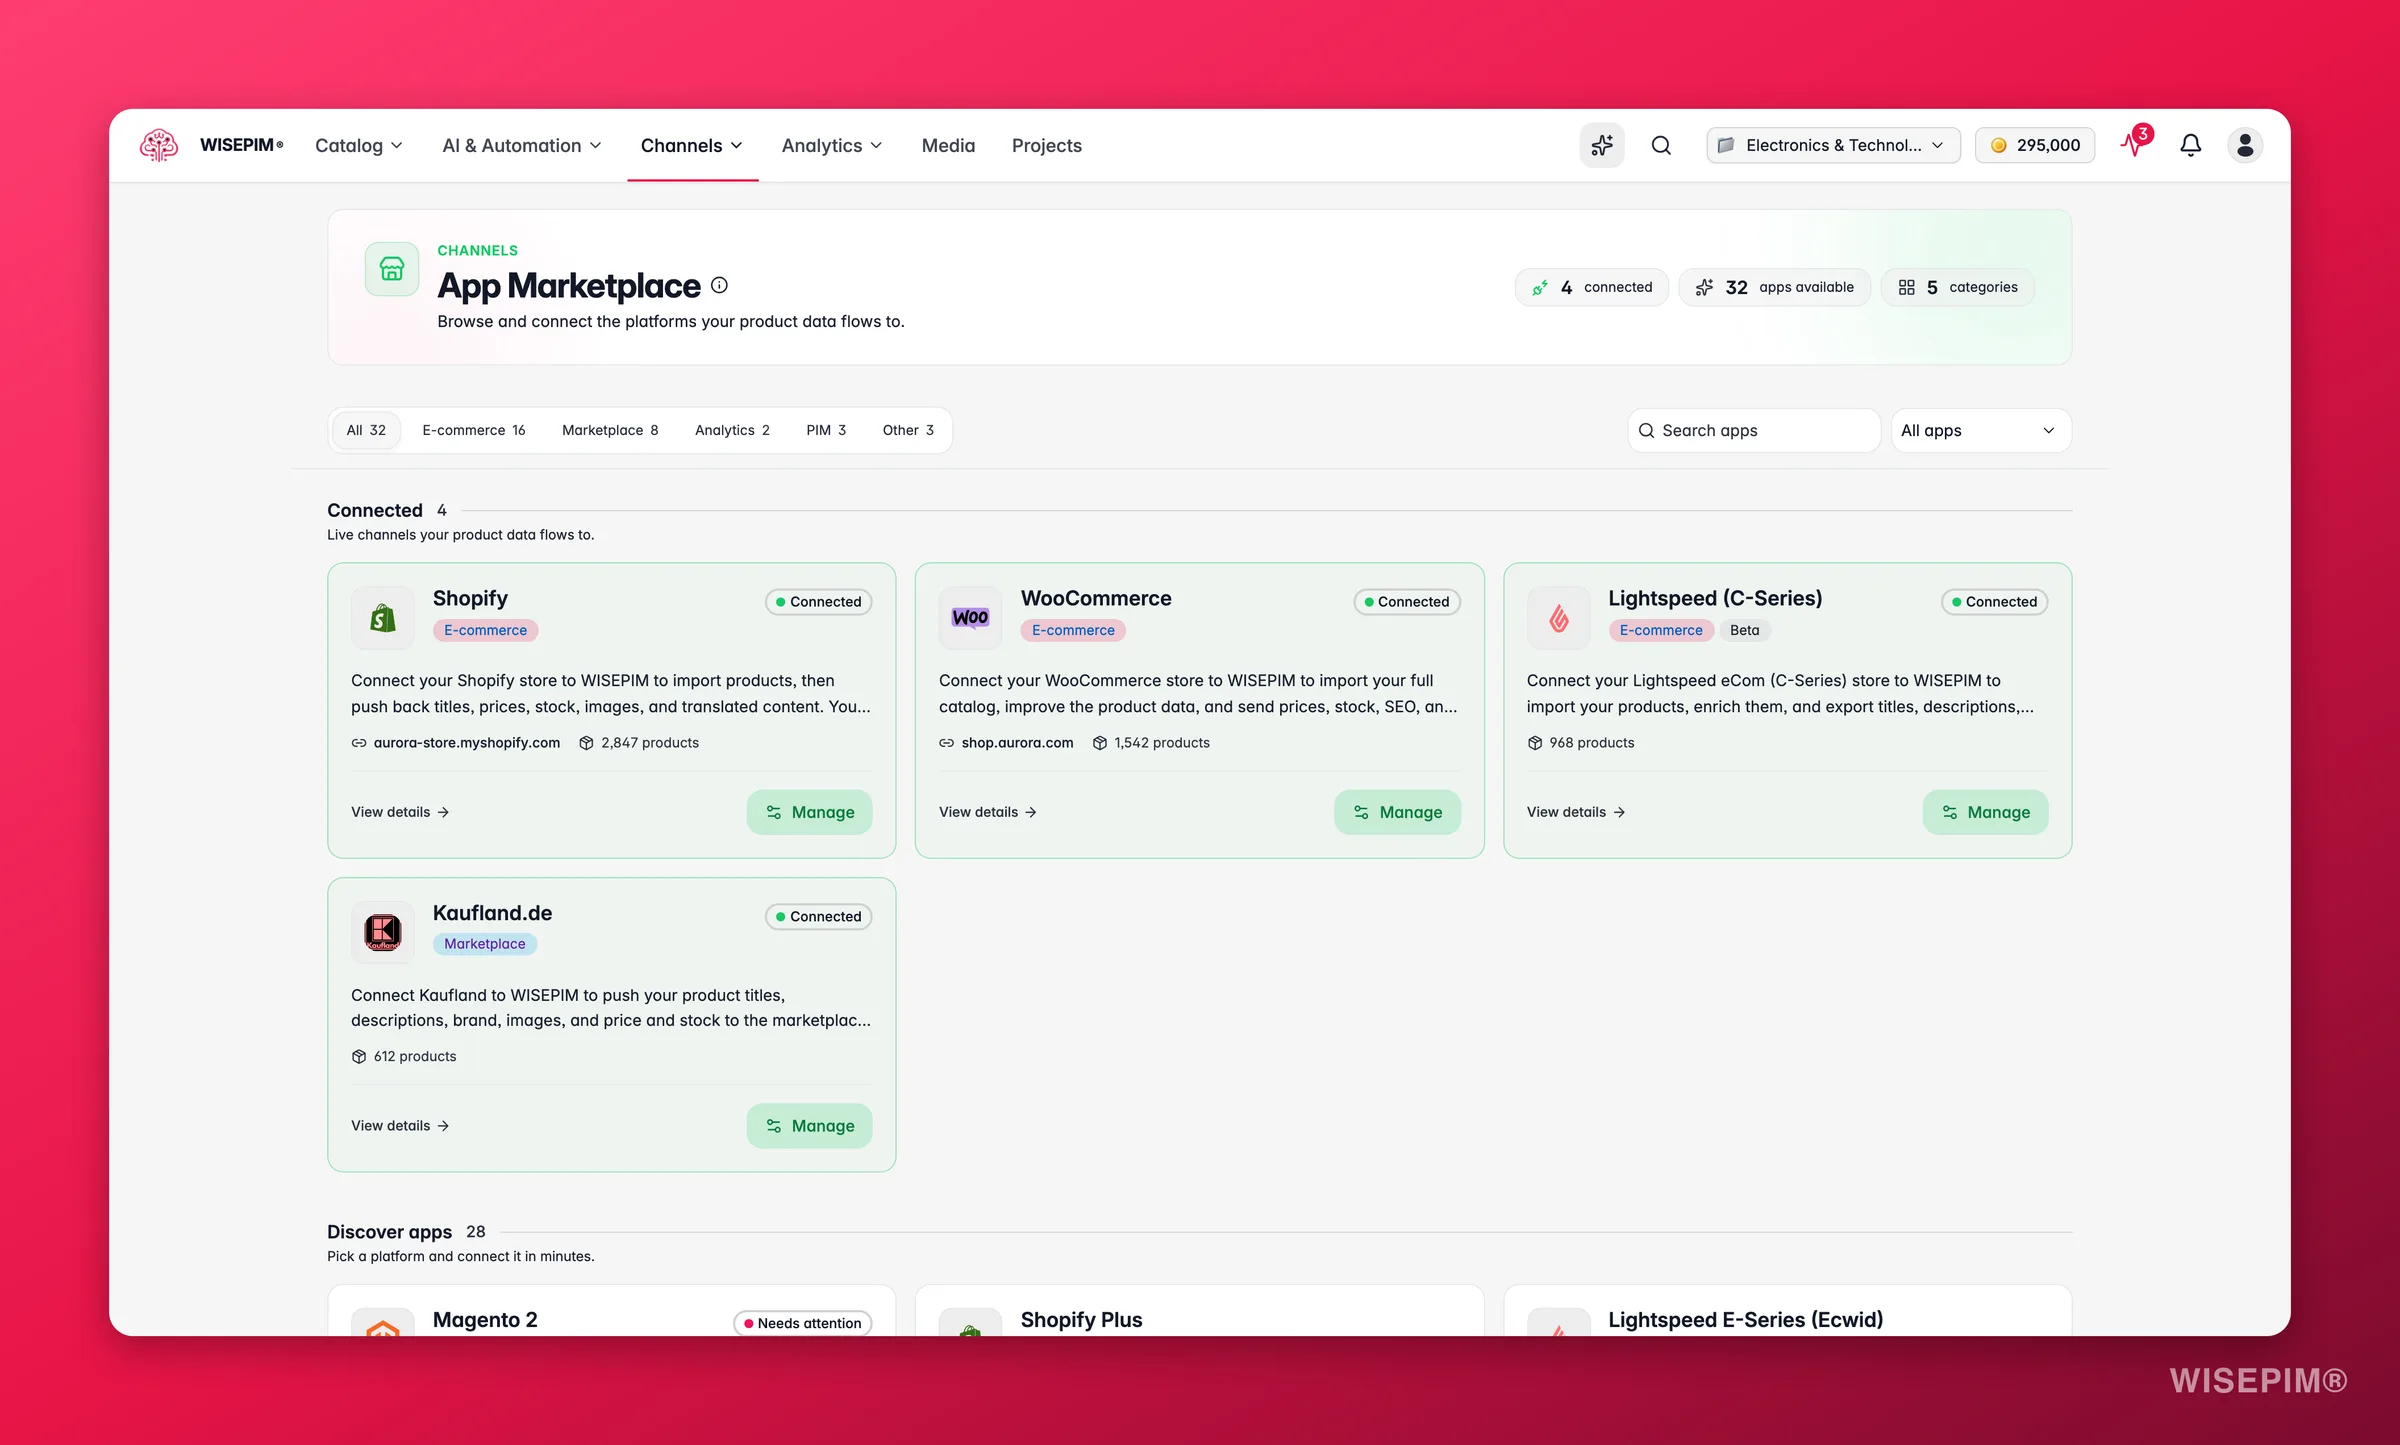
Task: Open View details for Kaufland.de
Action: (x=400, y=1126)
